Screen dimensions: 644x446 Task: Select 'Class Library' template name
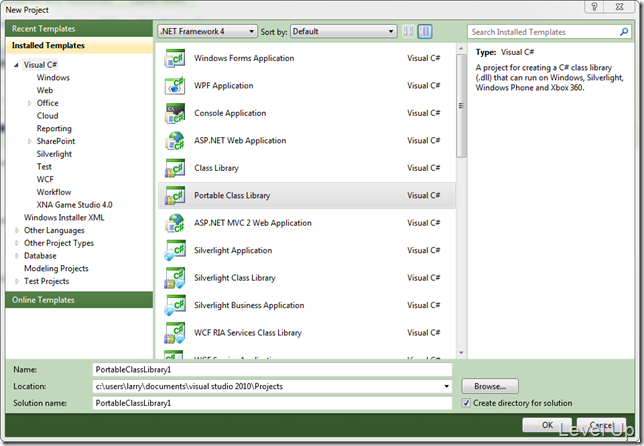pyautogui.click(x=216, y=168)
